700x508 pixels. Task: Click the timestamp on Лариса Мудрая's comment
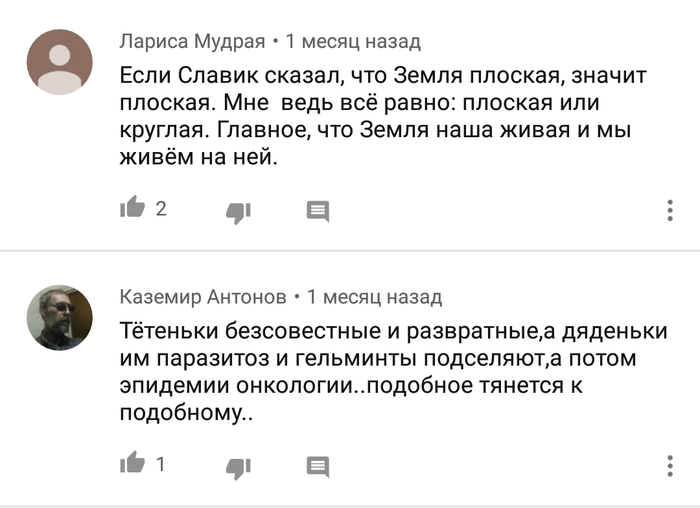[x=353, y=41]
